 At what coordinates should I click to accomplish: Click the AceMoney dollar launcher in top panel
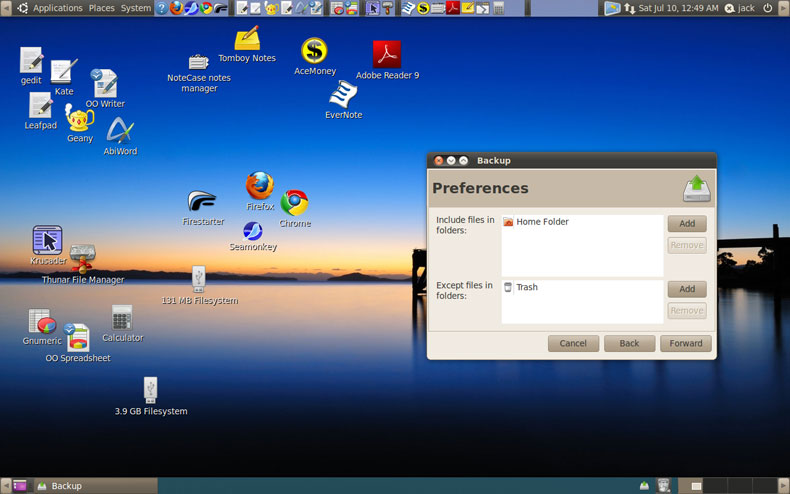423,8
